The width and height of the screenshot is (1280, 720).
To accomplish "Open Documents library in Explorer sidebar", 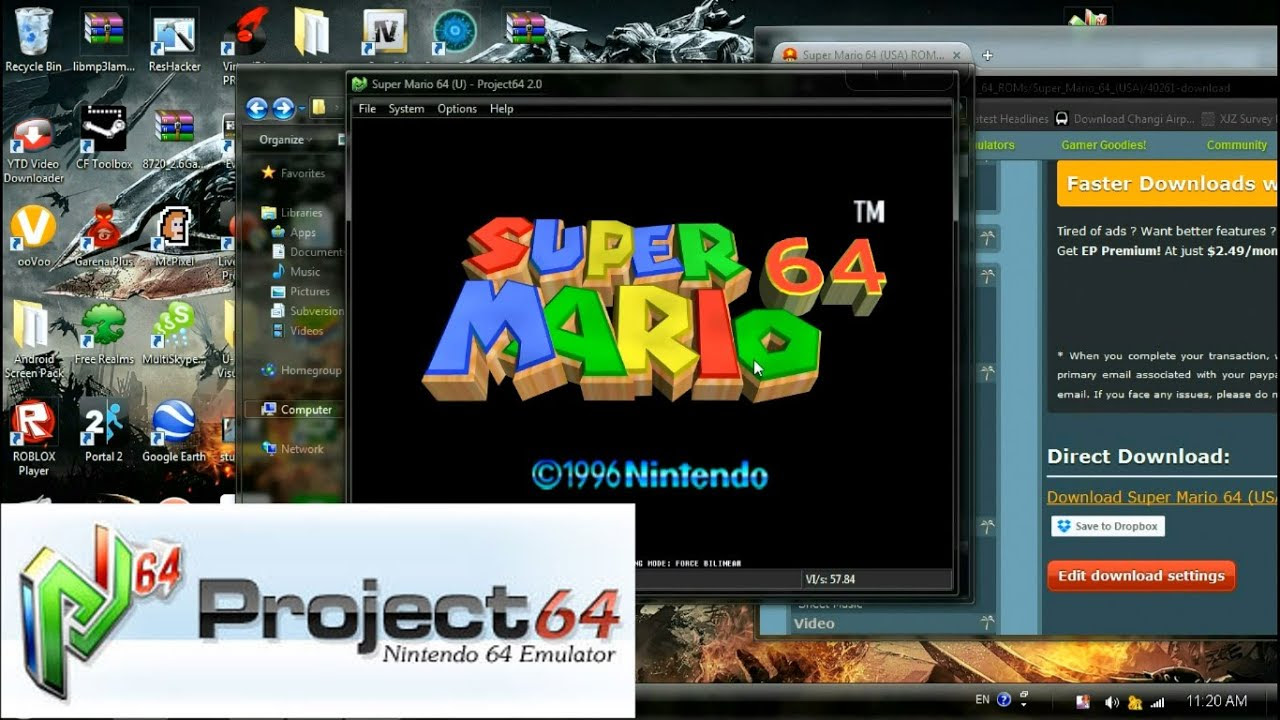I will click(307, 252).
